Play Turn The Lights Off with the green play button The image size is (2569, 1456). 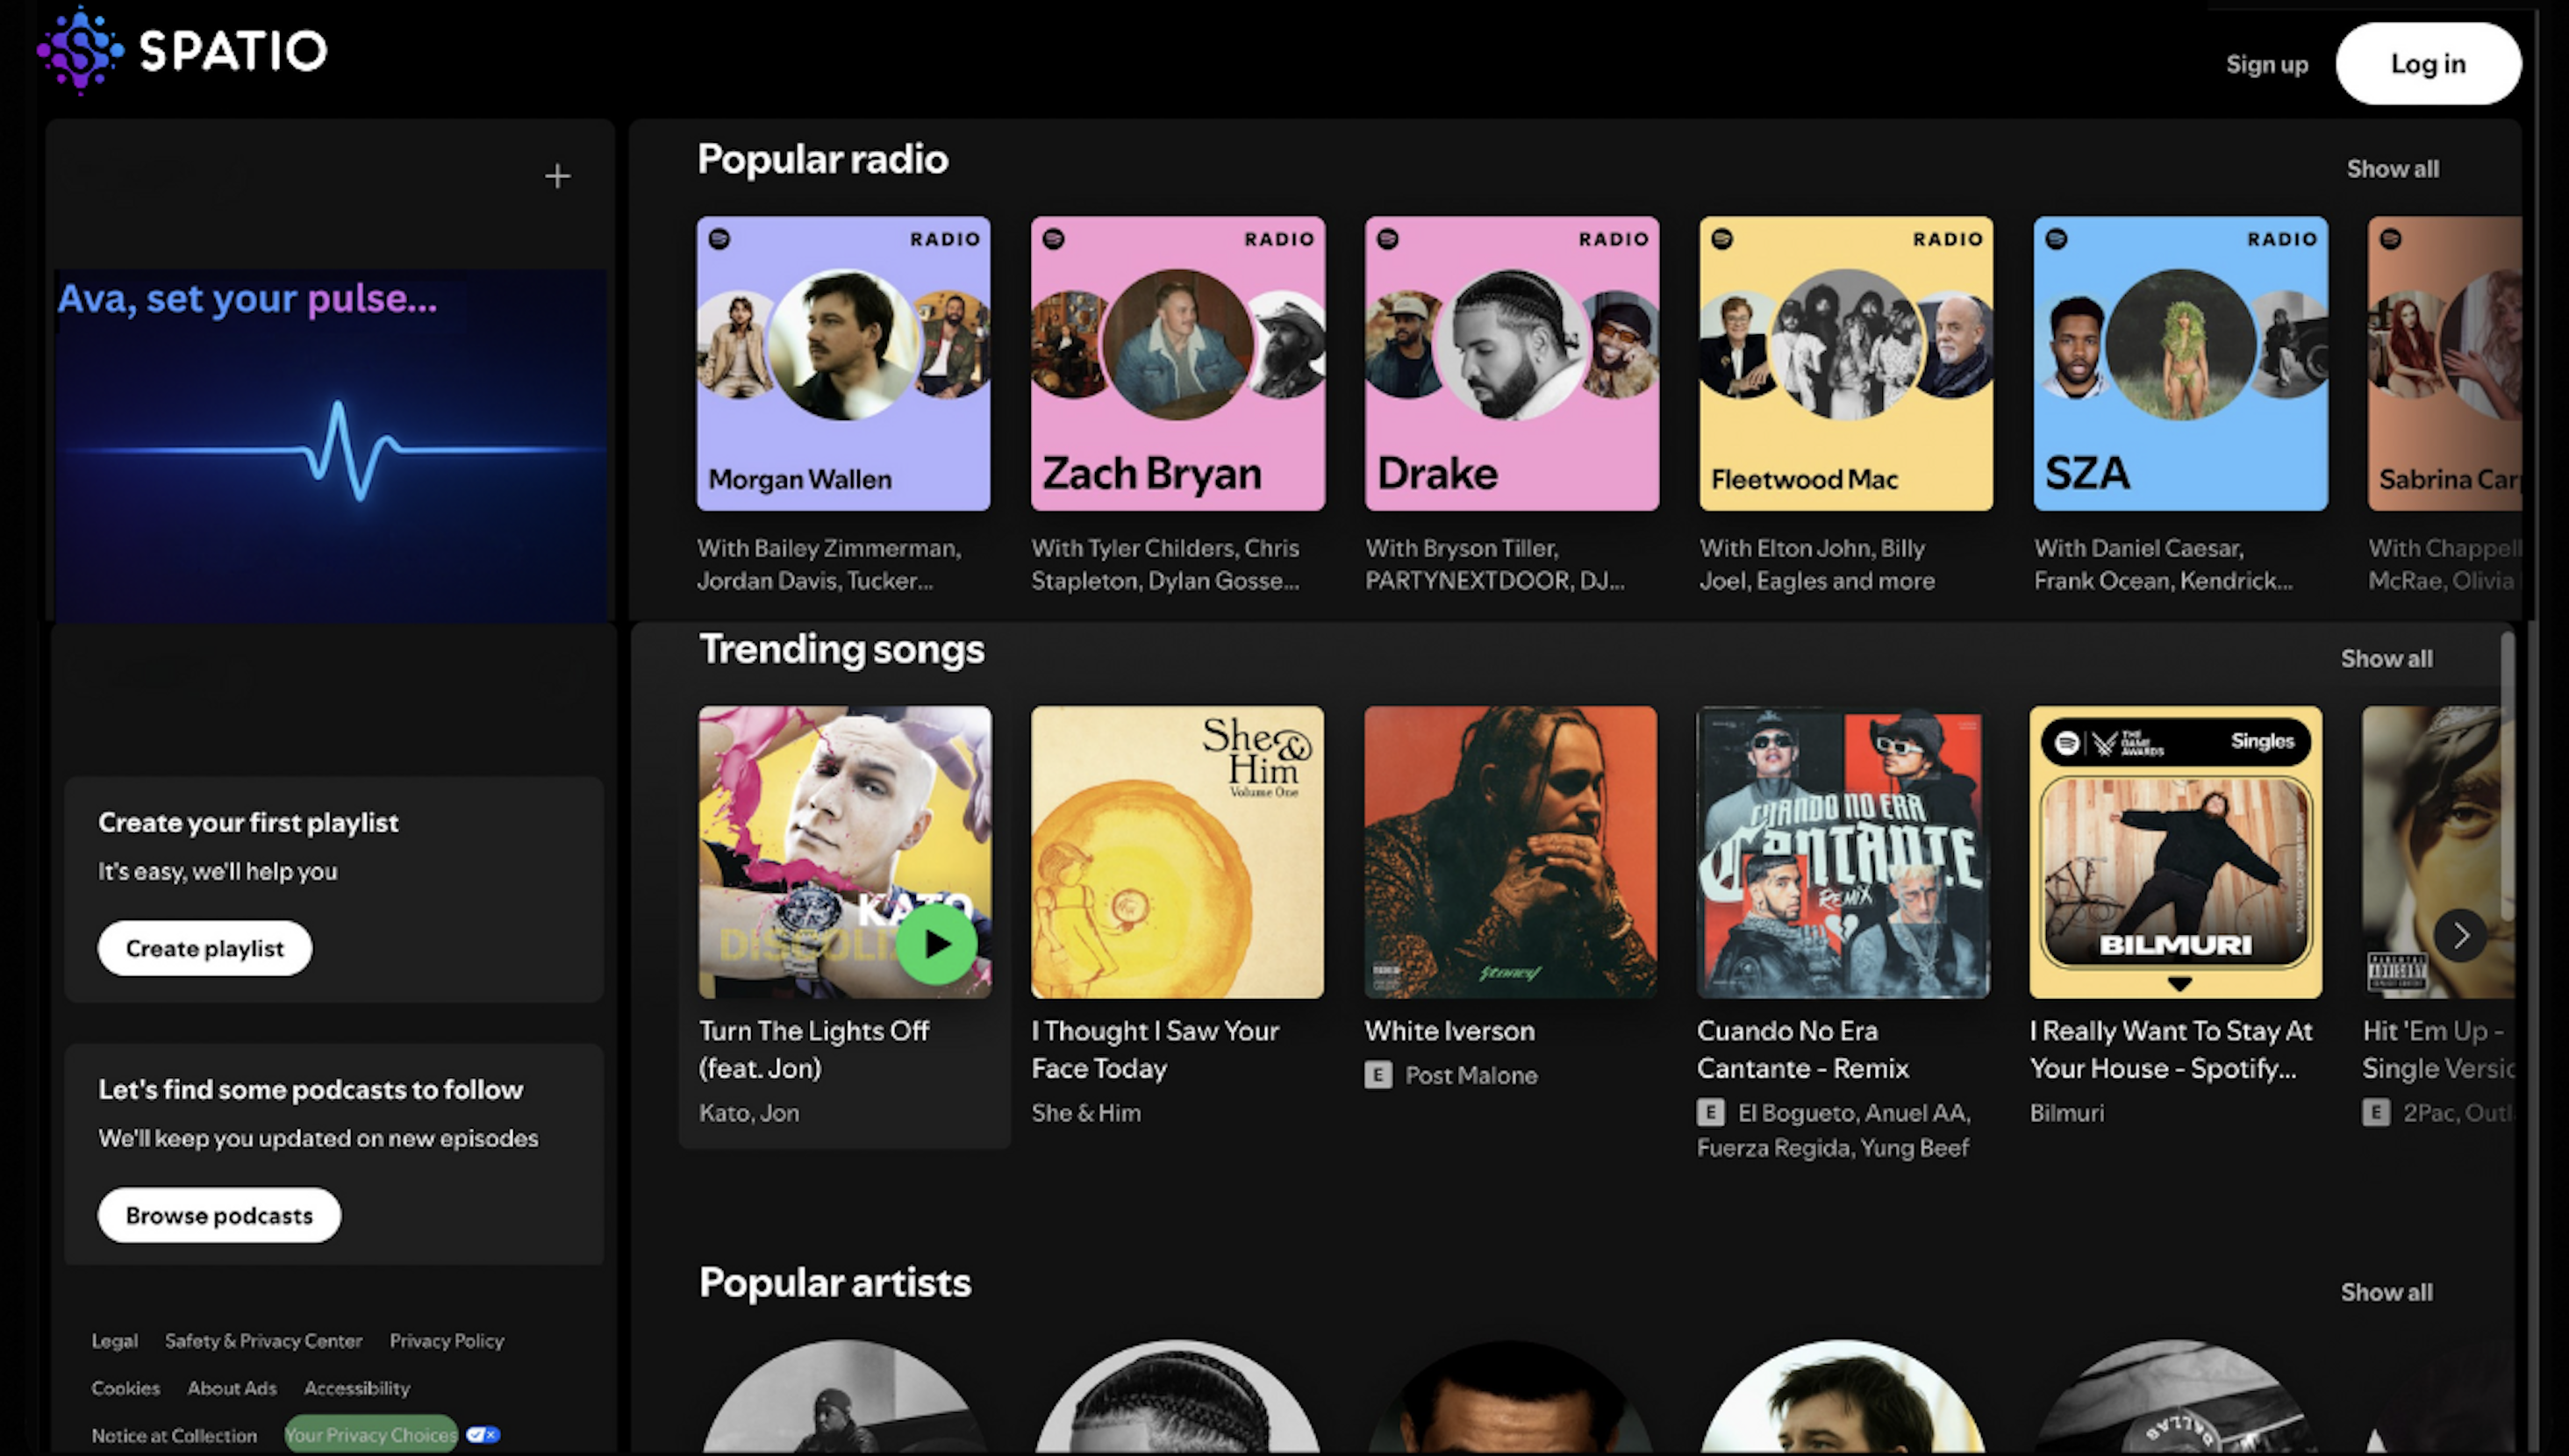pos(936,941)
